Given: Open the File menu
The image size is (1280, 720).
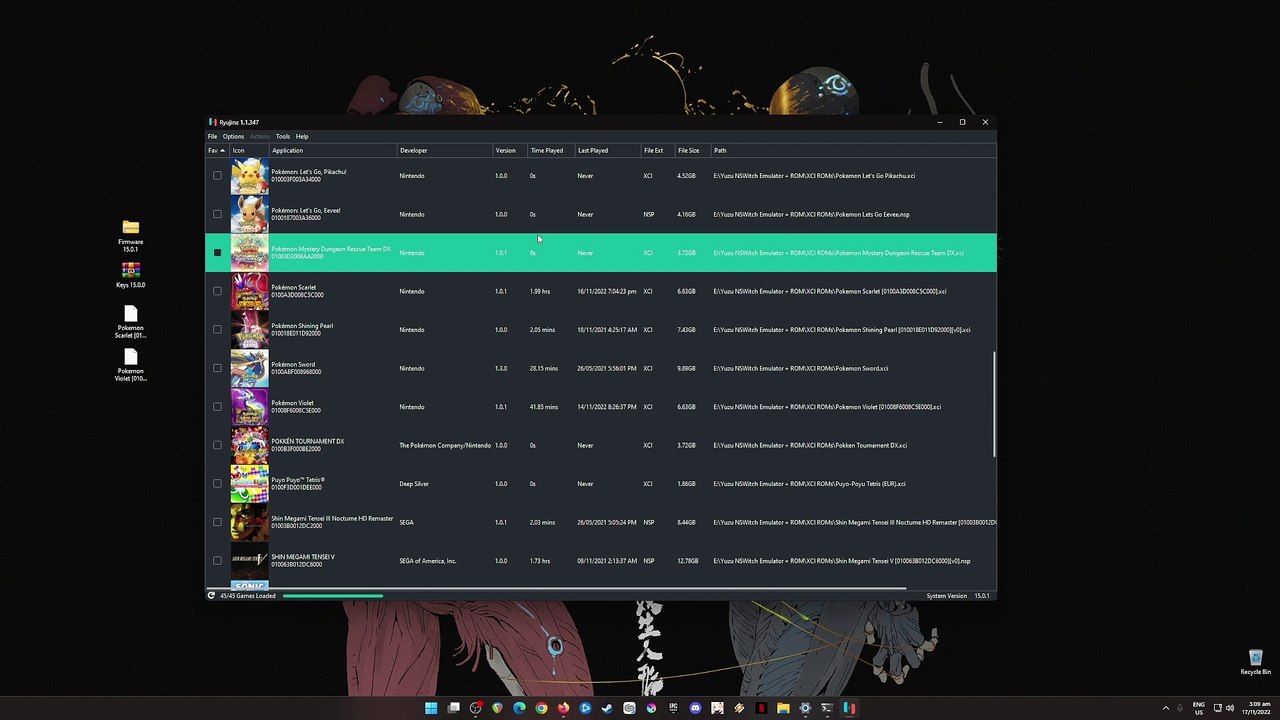Looking at the screenshot, I should [x=212, y=137].
